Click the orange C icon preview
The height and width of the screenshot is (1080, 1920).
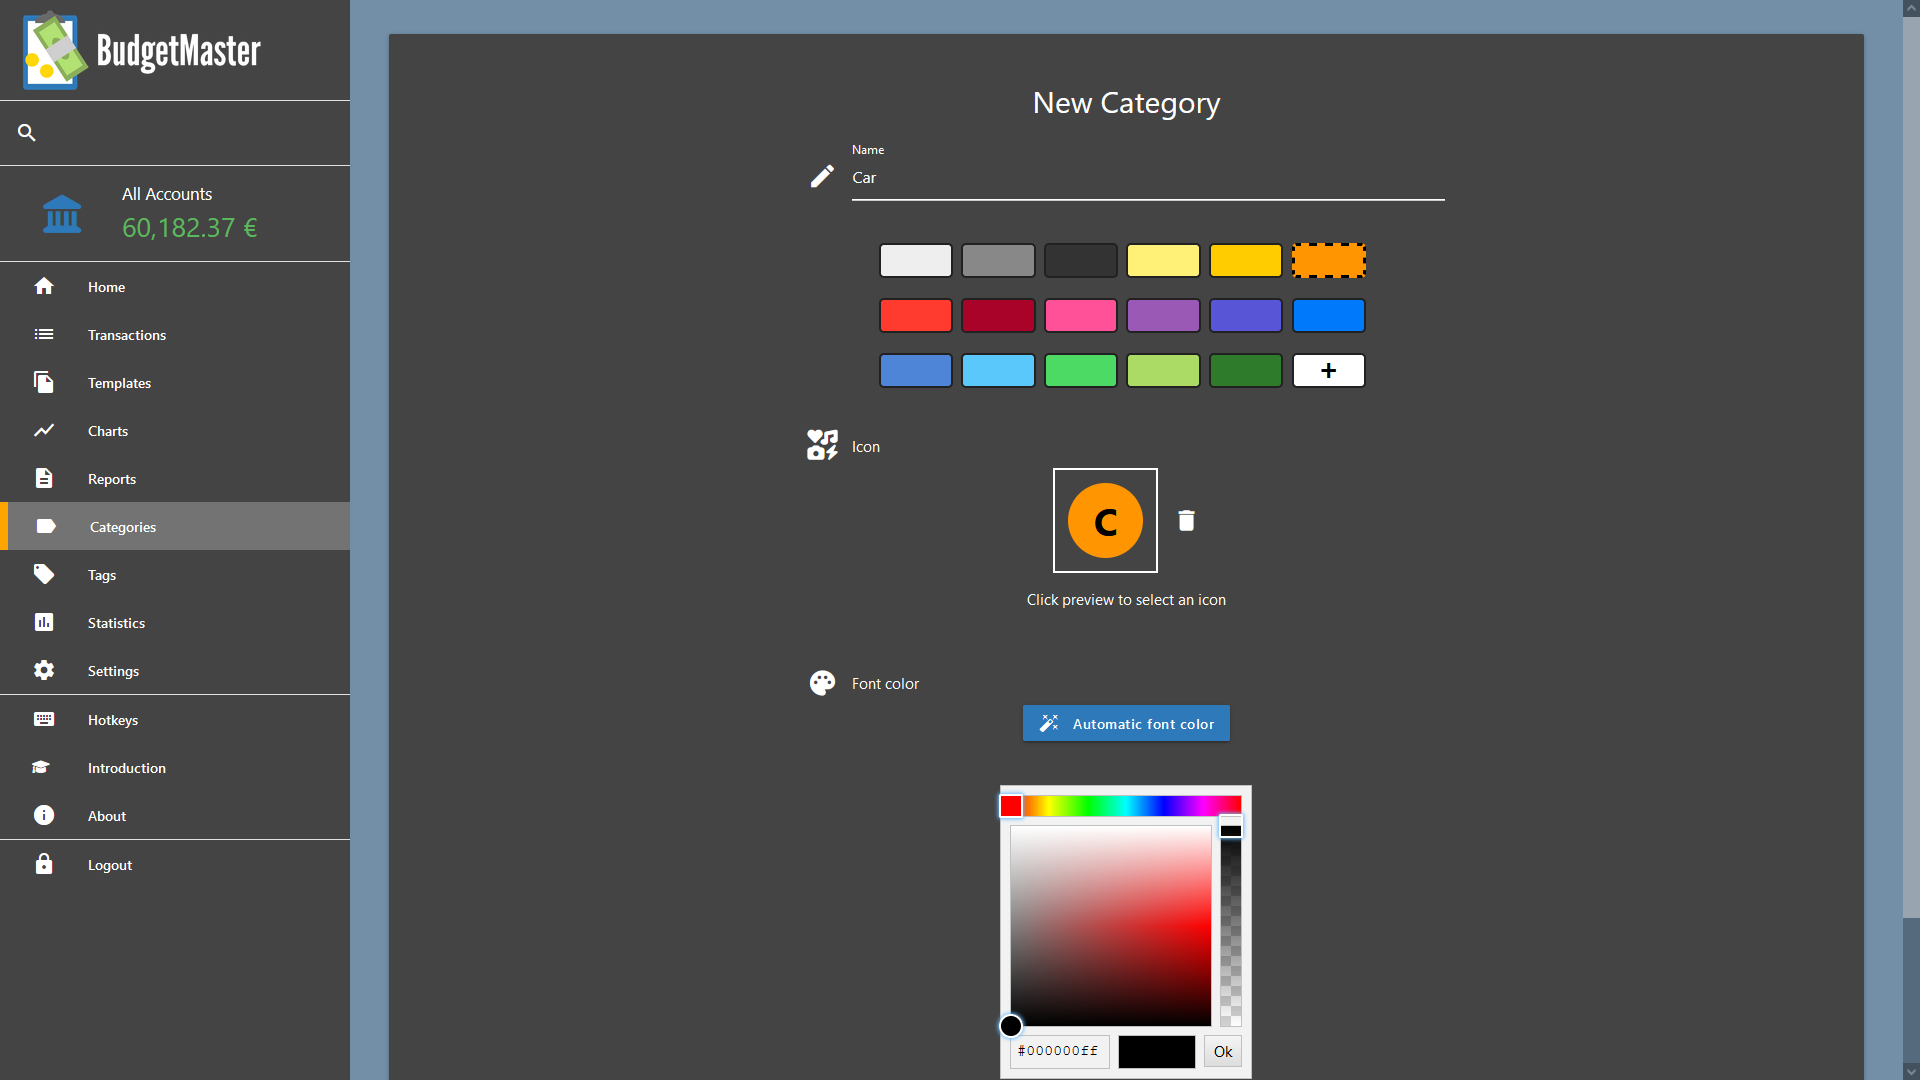coord(1105,520)
